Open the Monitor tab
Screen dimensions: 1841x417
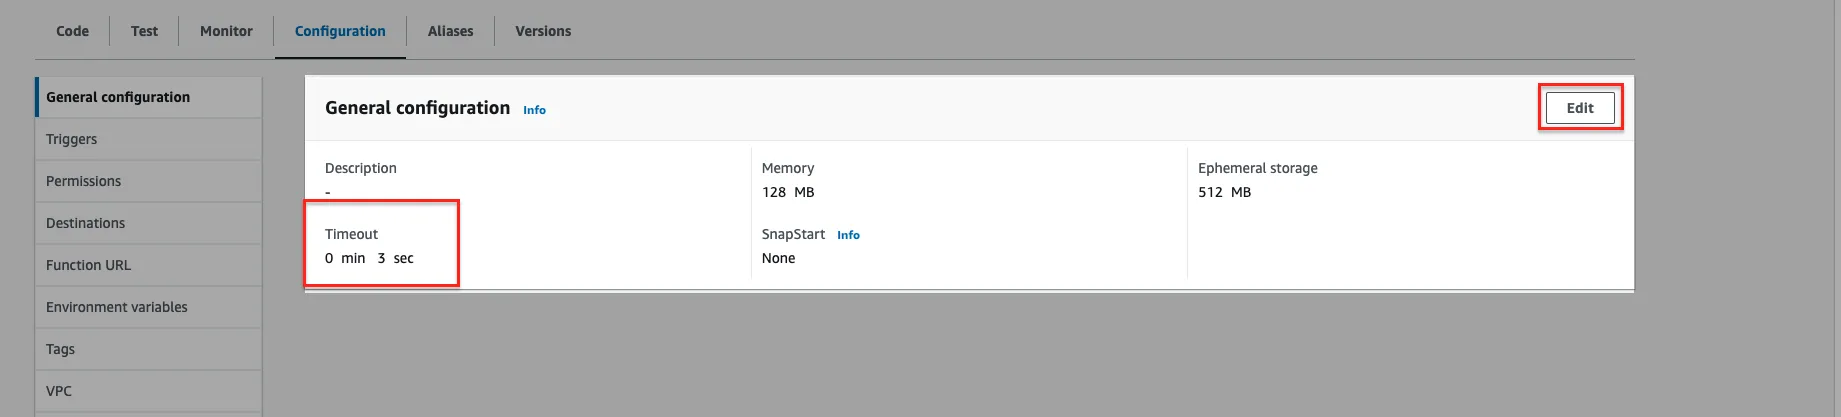(x=226, y=31)
